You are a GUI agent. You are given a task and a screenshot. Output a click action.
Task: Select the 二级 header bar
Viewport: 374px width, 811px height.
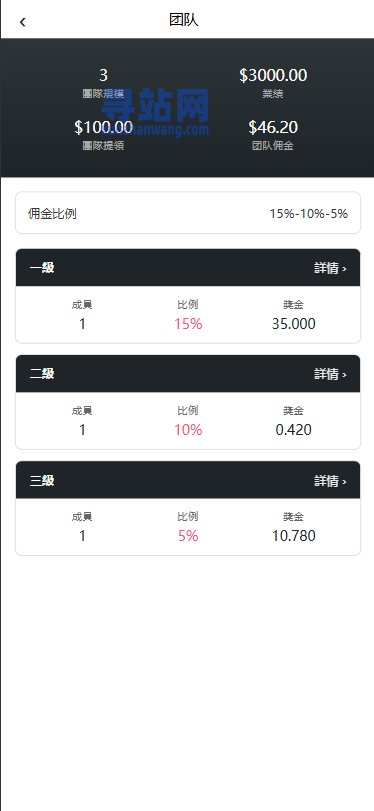pos(188,373)
